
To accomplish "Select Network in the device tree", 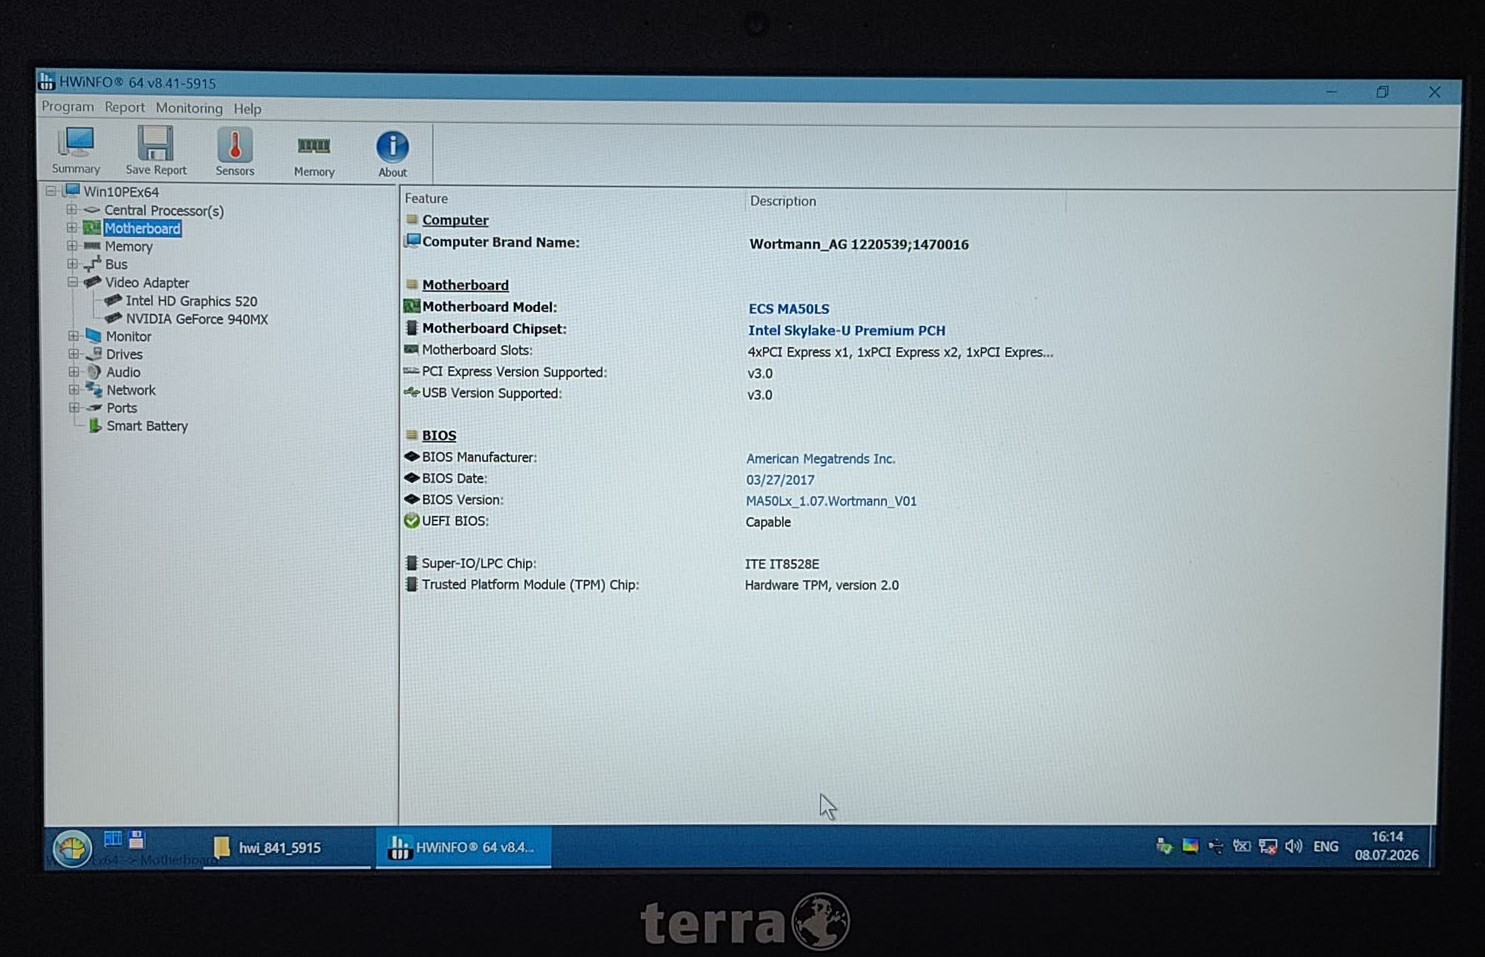I will [131, 391].
